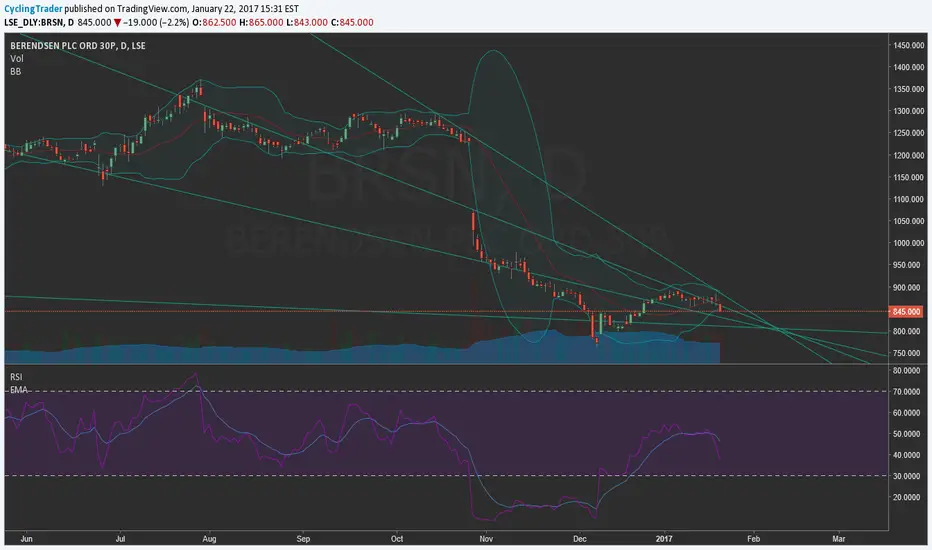
Task: Click the 1150.000 price axis label
Action: pos(909,177)
